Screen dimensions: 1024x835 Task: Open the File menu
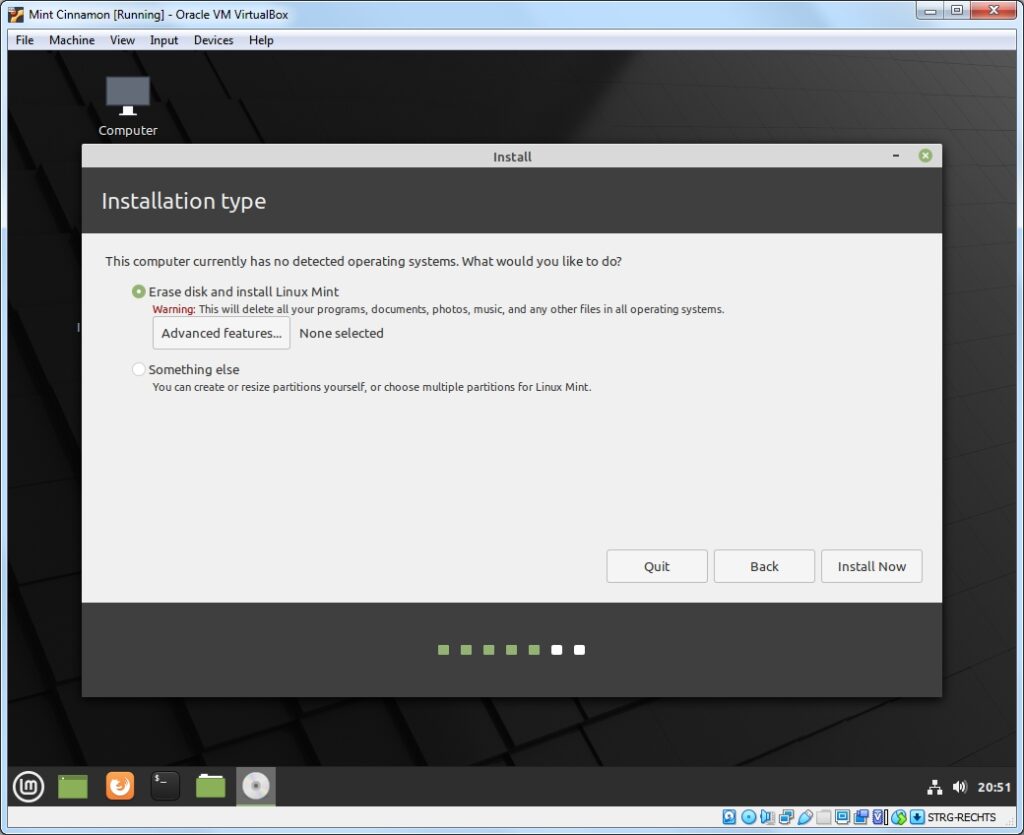[25, 40]
